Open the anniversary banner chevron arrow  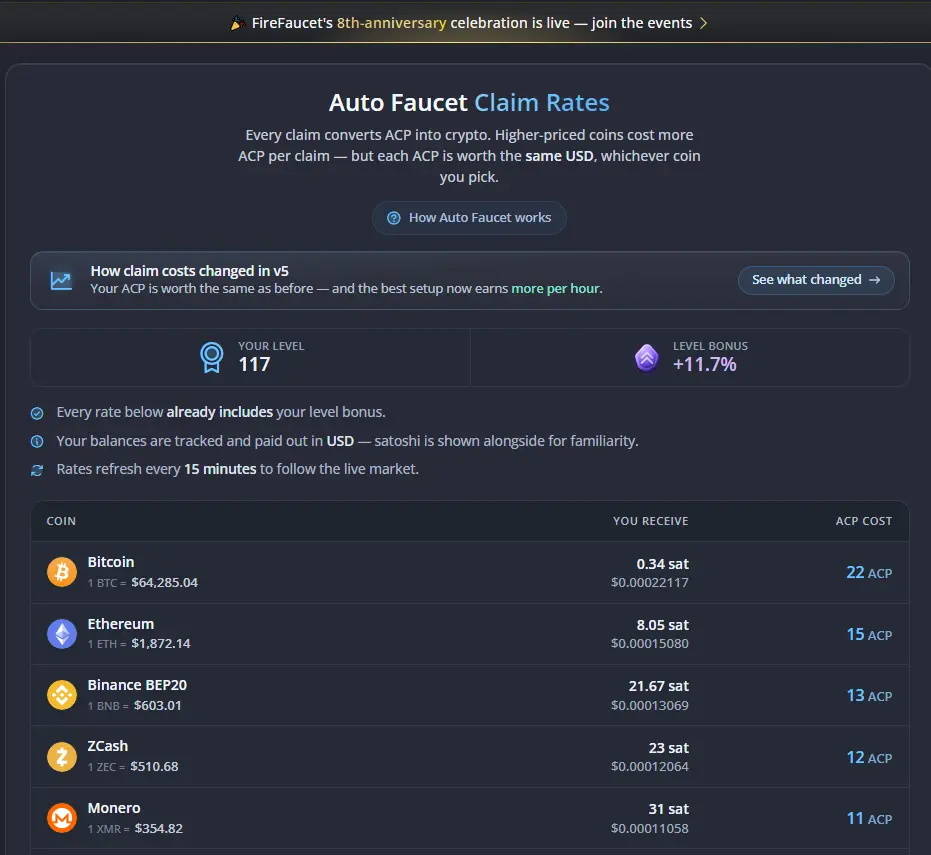[704, 23]
